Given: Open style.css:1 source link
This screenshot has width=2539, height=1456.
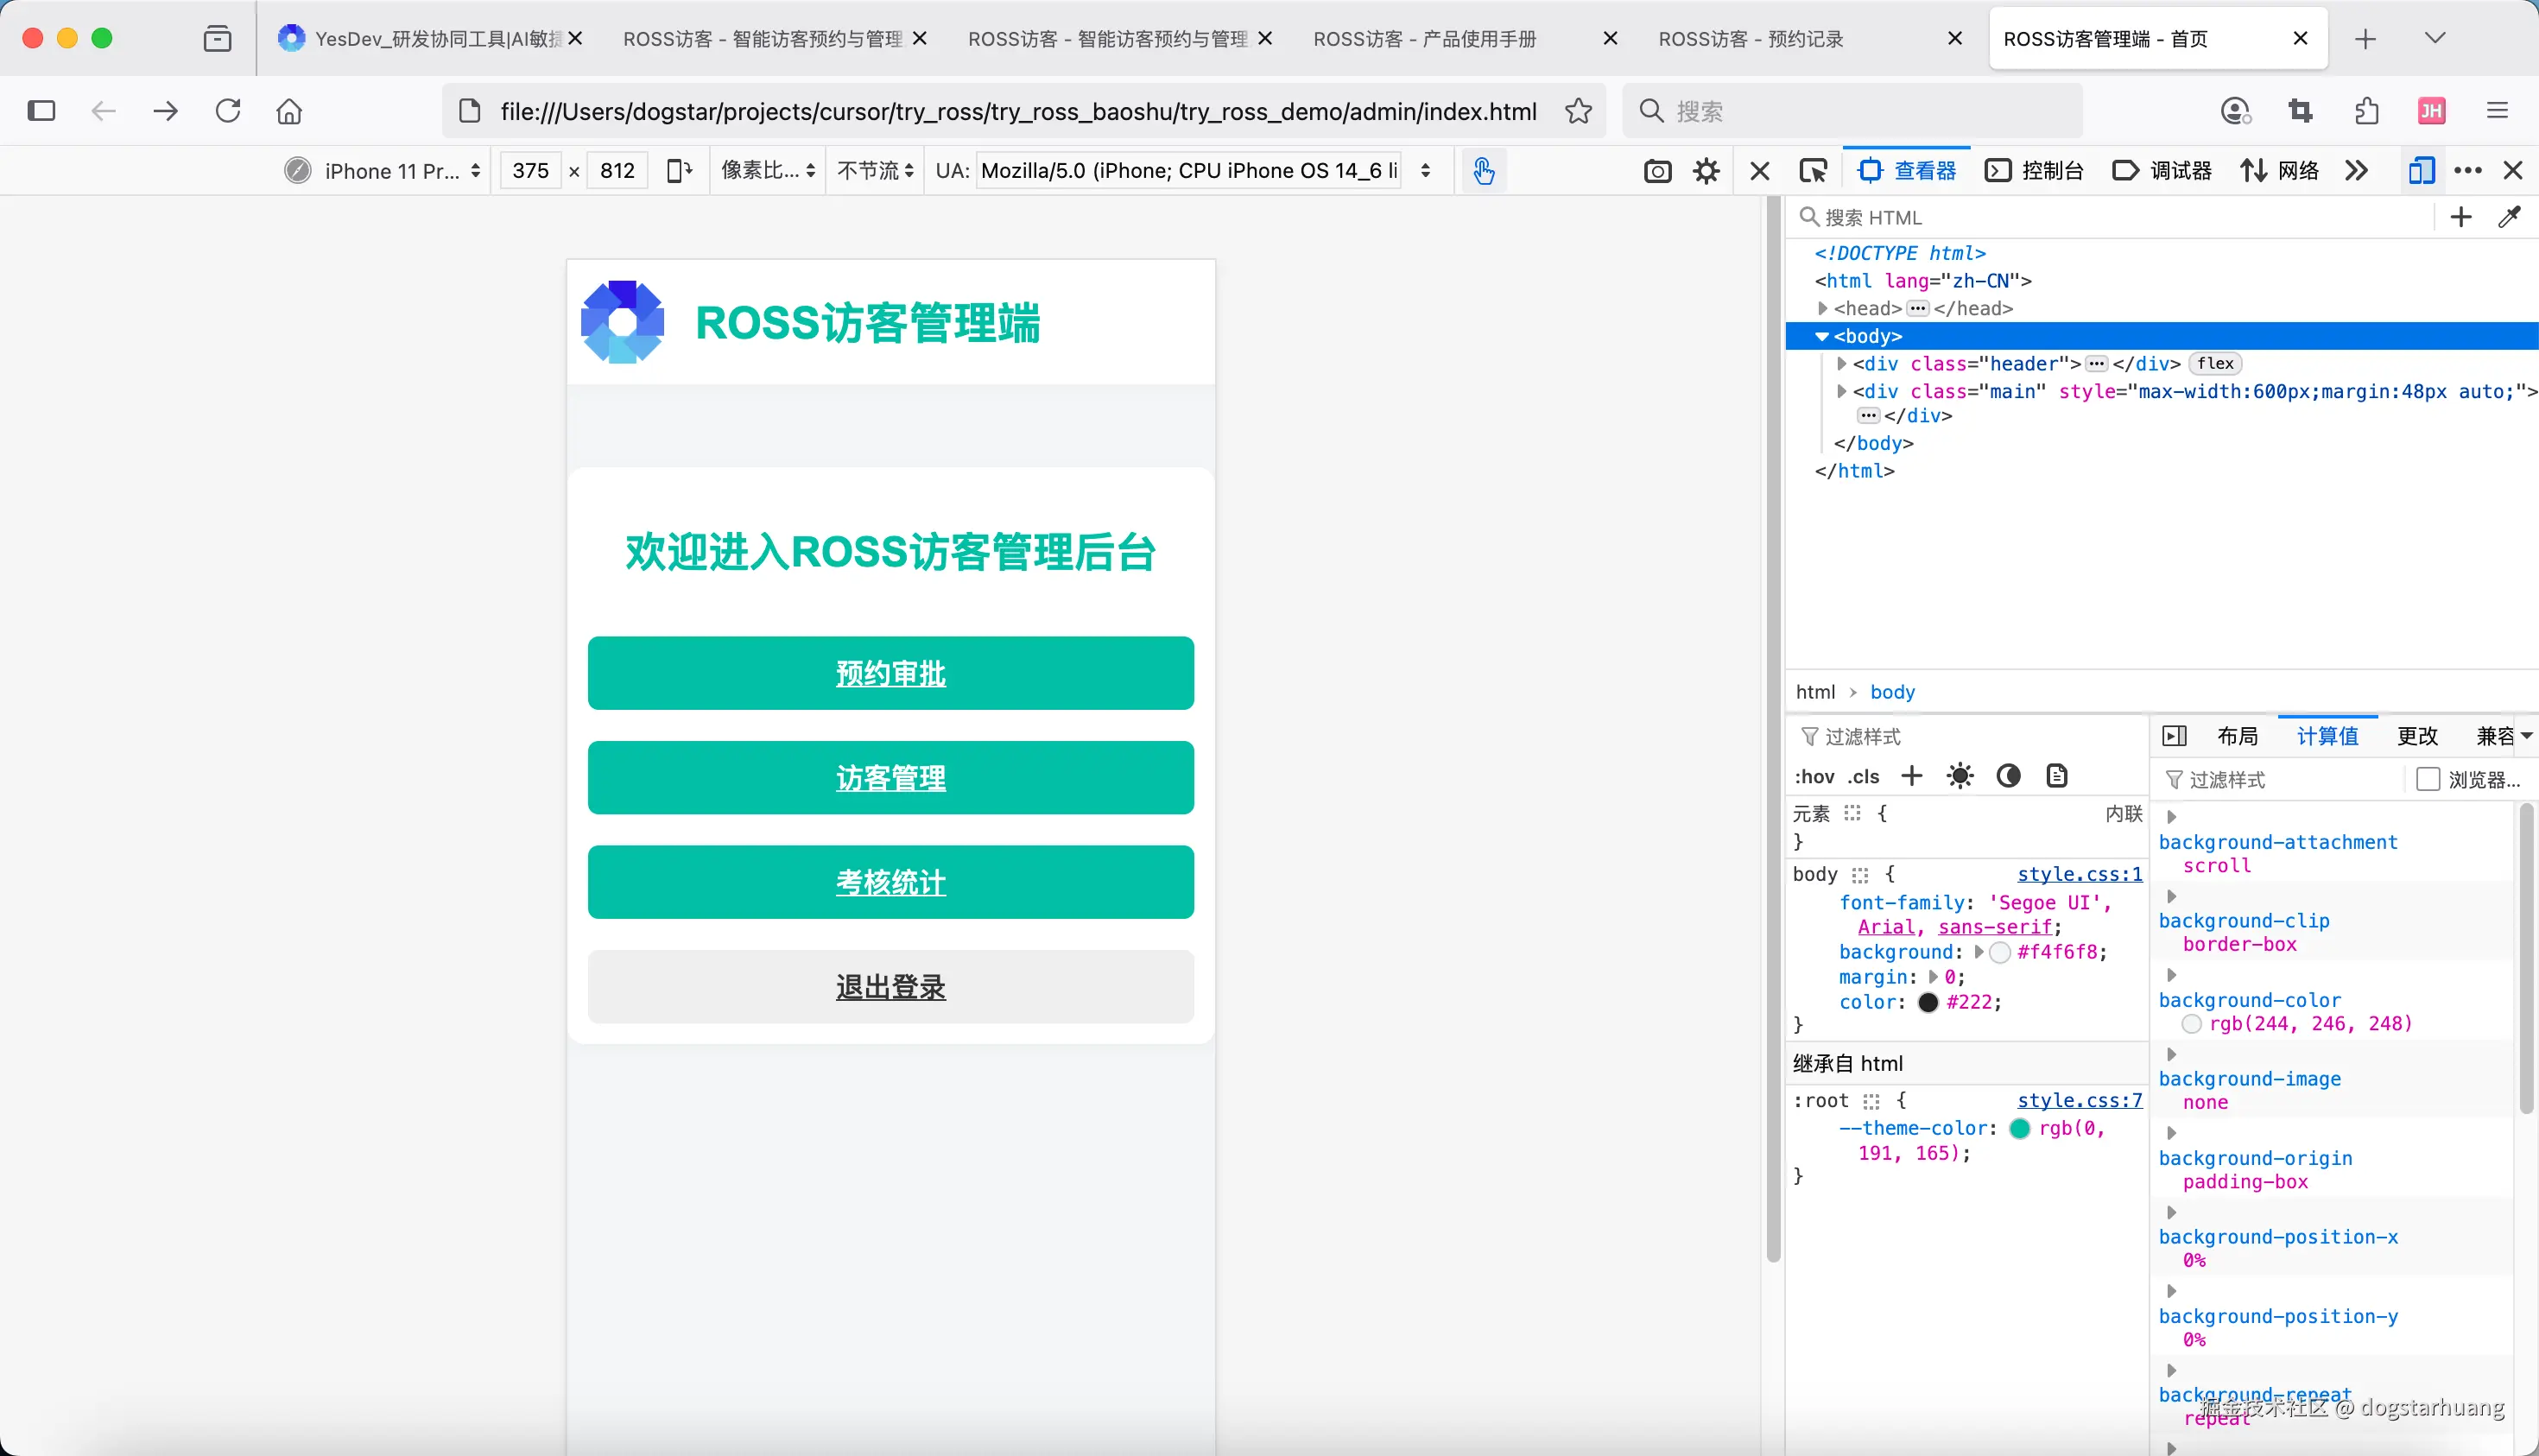Looking at the screenshot, I should 2079,874.
